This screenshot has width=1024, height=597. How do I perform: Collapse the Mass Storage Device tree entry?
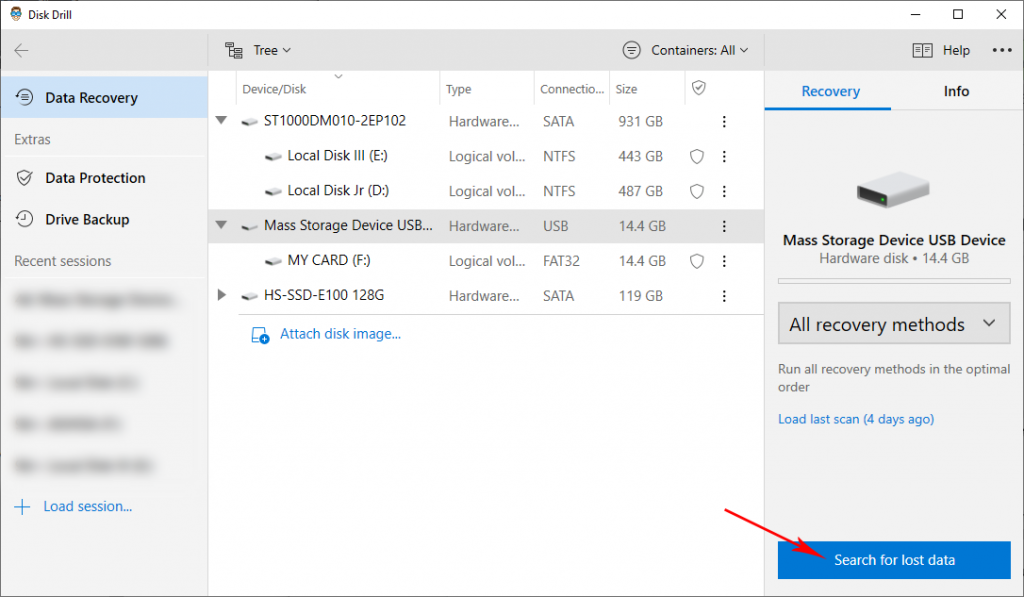[x=221, y=226]
